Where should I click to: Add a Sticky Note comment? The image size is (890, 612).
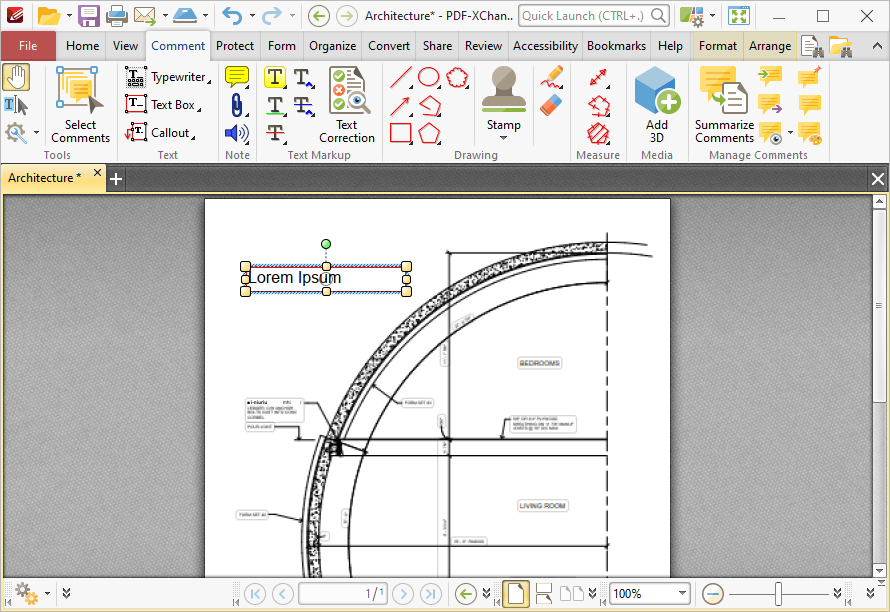point(237,77)
